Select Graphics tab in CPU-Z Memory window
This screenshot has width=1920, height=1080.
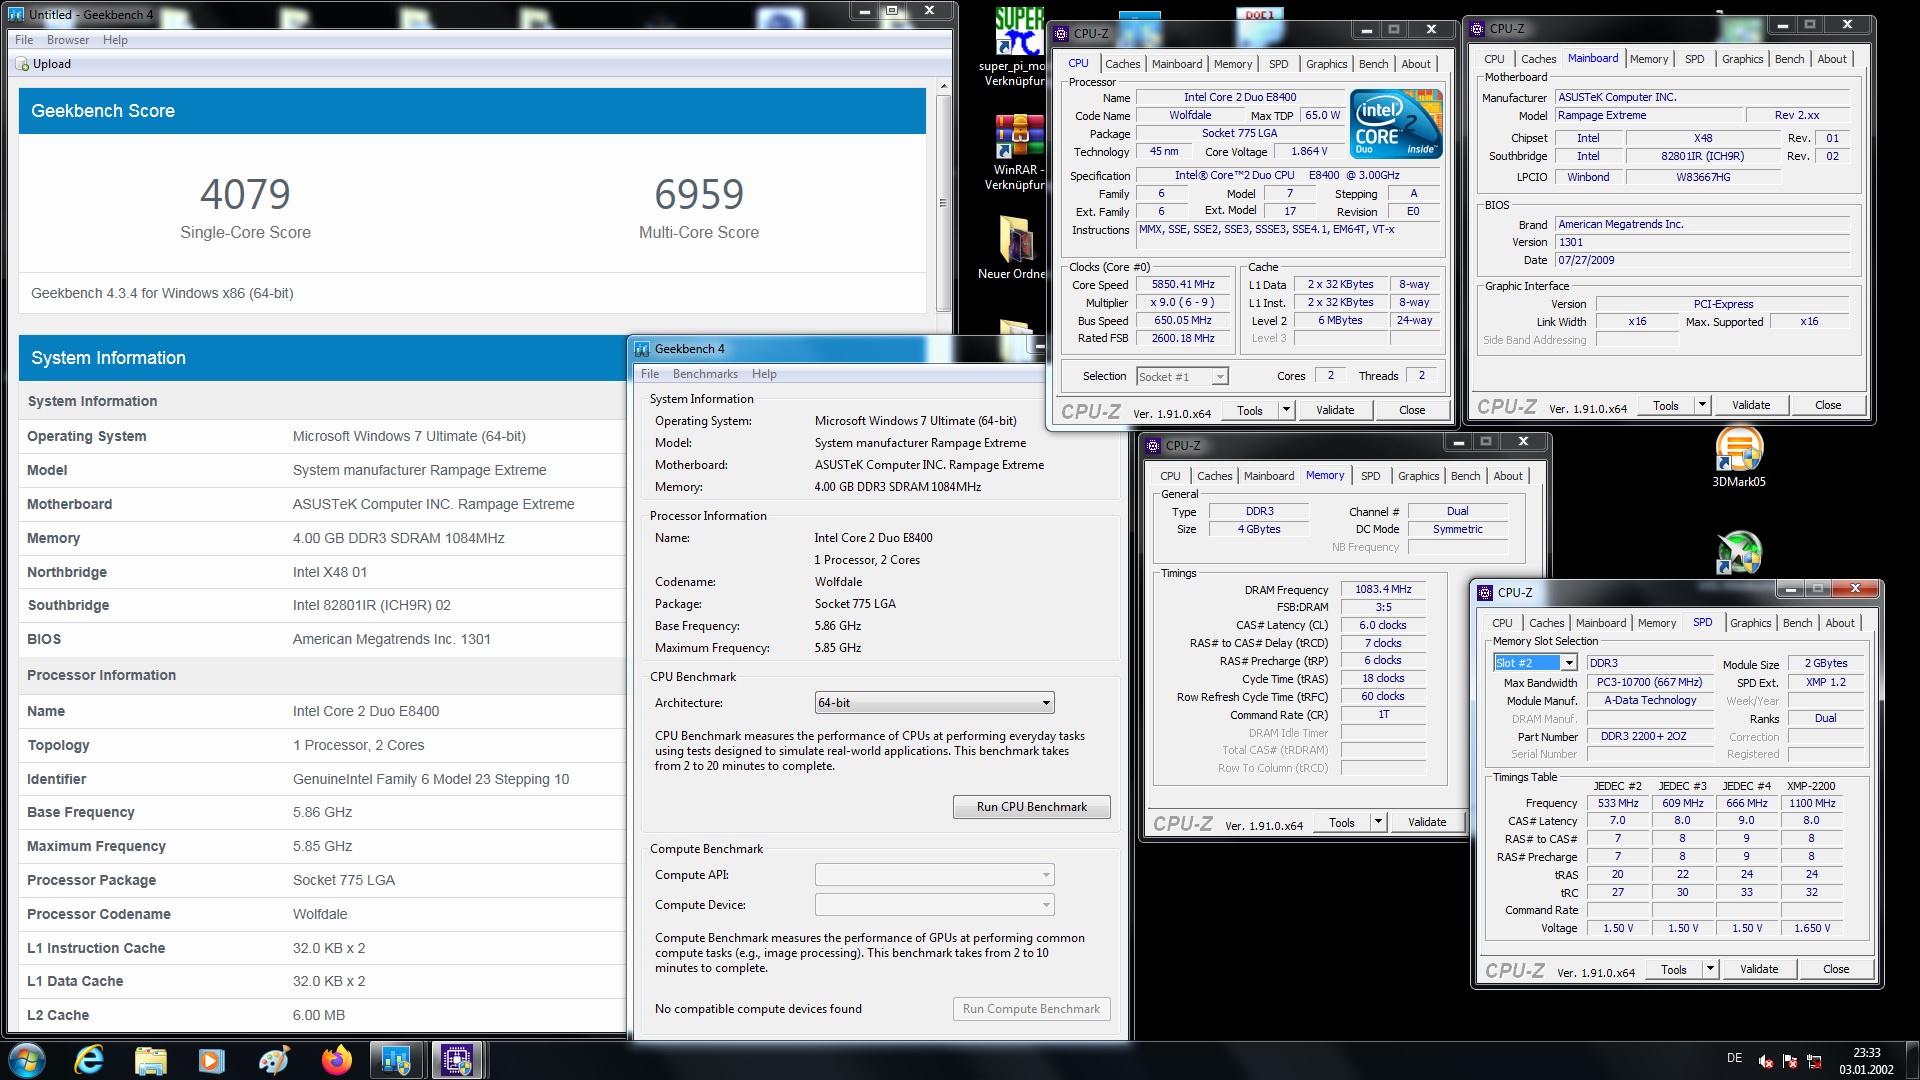pyautogui.click(x=1418, y=476)
